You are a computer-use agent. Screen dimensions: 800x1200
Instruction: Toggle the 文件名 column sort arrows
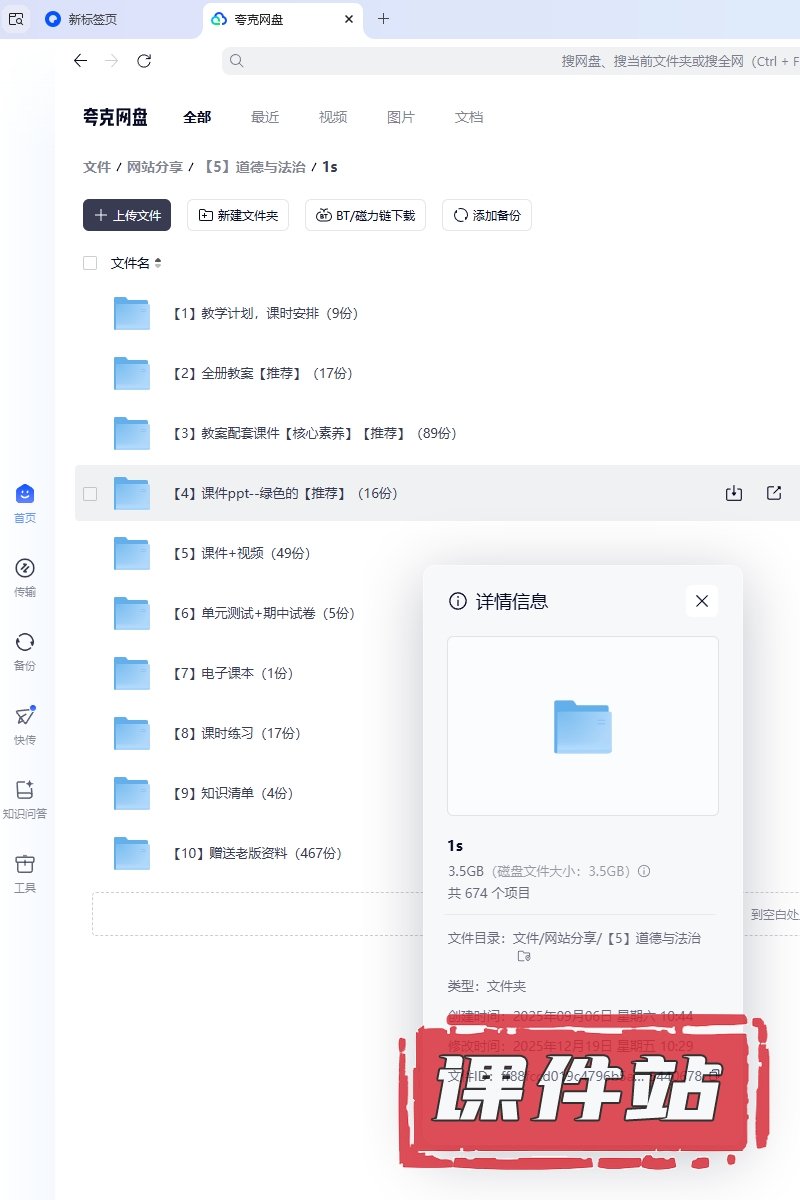pyautogui.click(x=158, y=263)
